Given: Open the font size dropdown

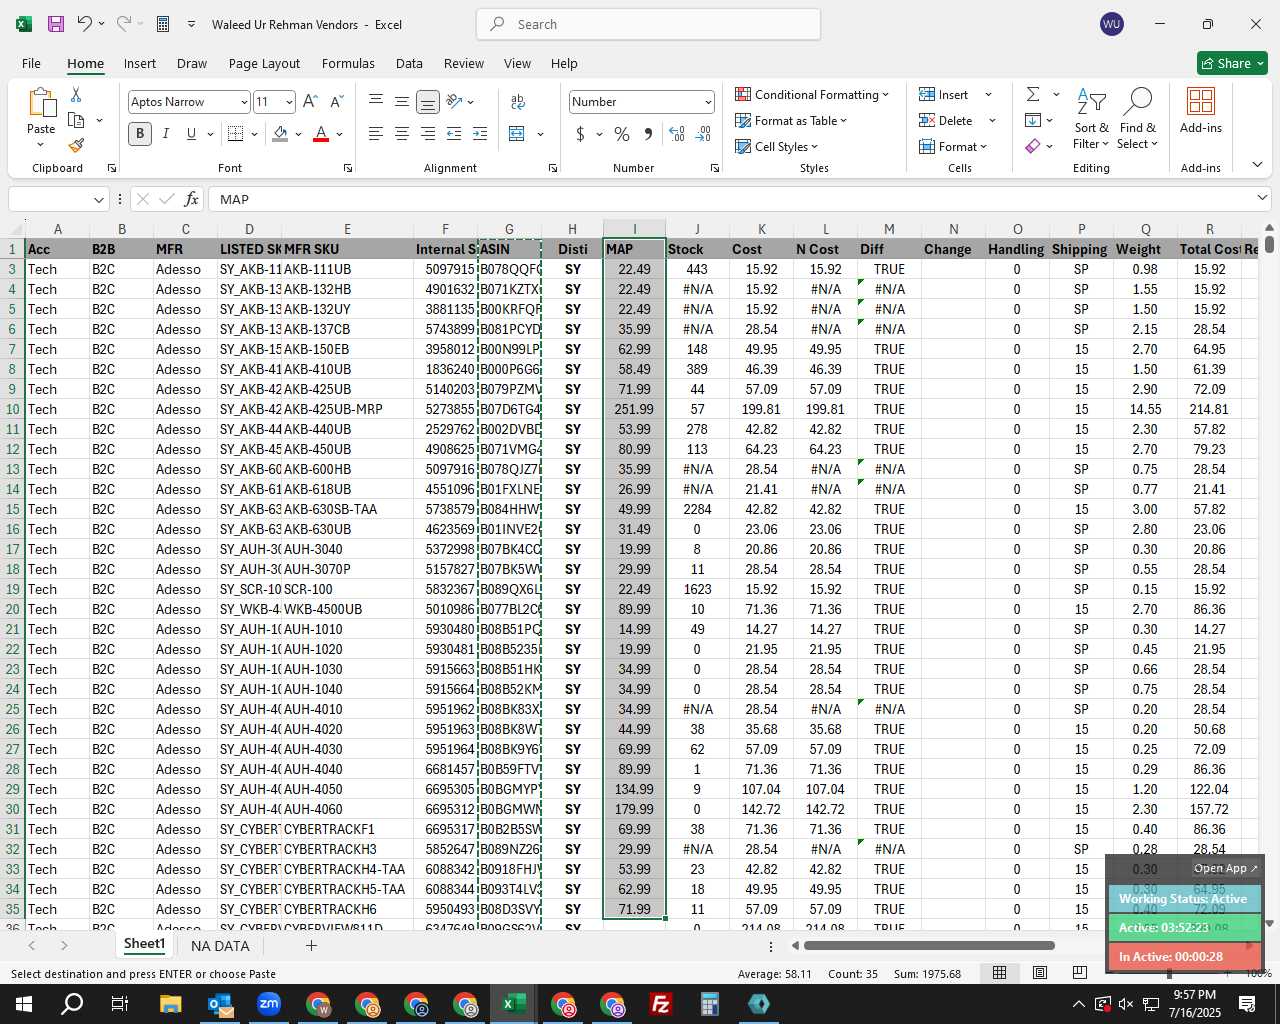Looking at the screenshot, I should click(289, 102).
